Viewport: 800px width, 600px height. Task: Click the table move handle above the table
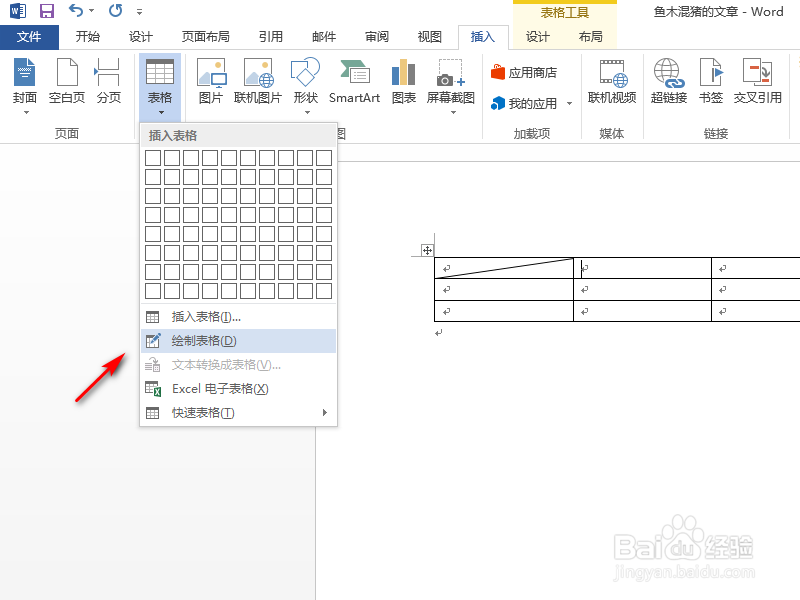[x=427, y=251]
